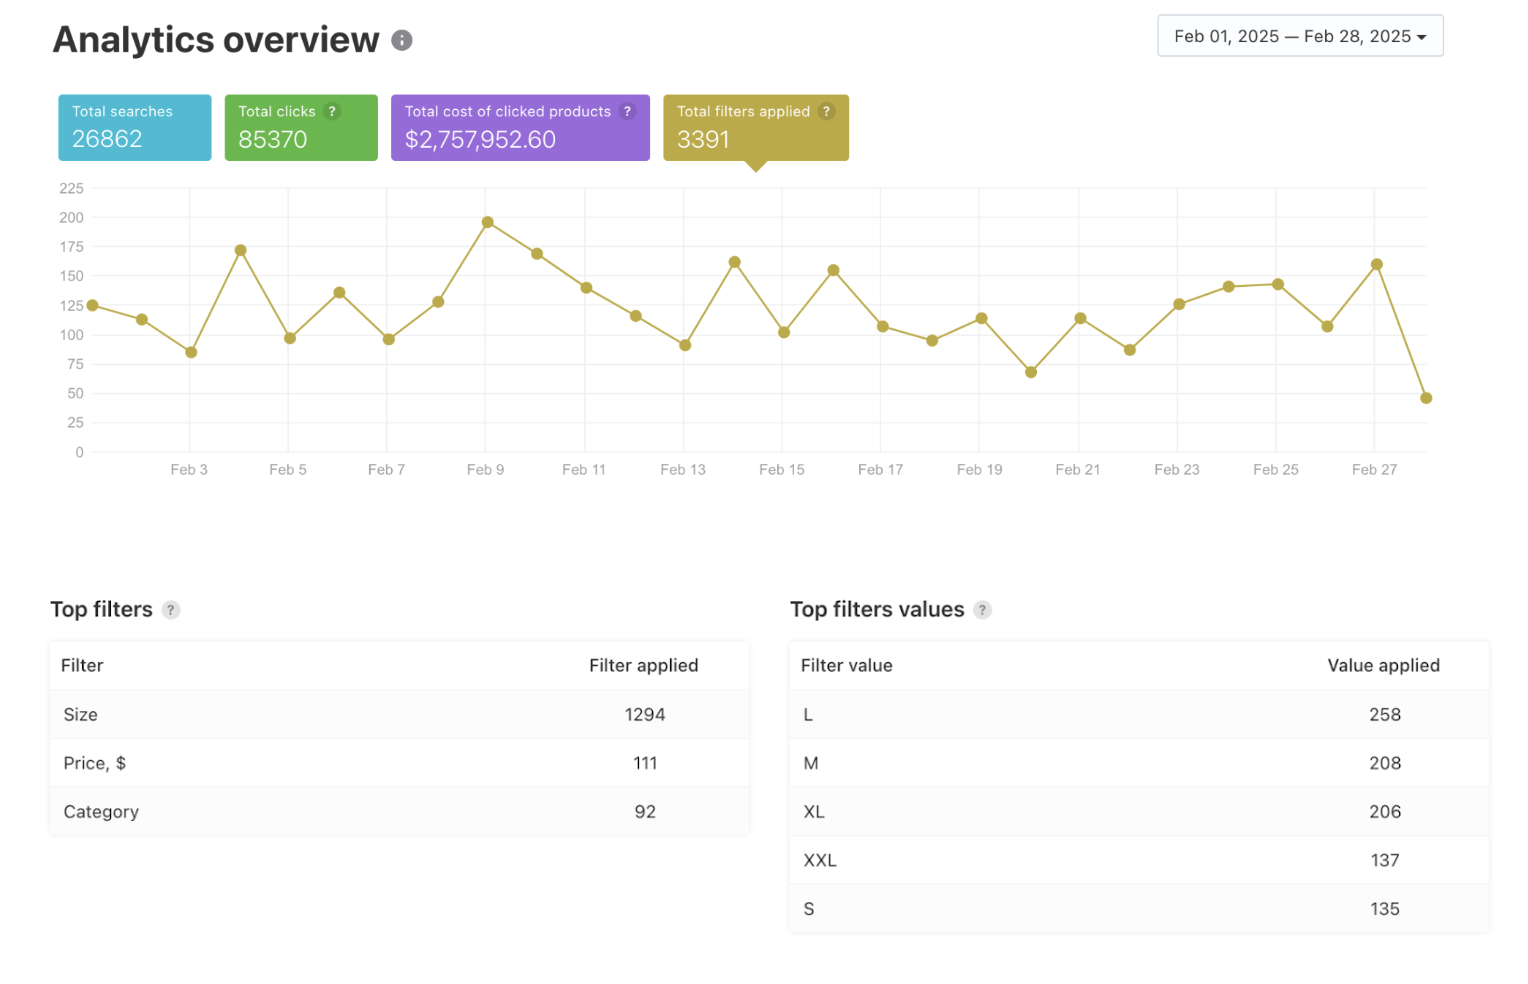Select the Total filters applied metric card

click(756, 128)
